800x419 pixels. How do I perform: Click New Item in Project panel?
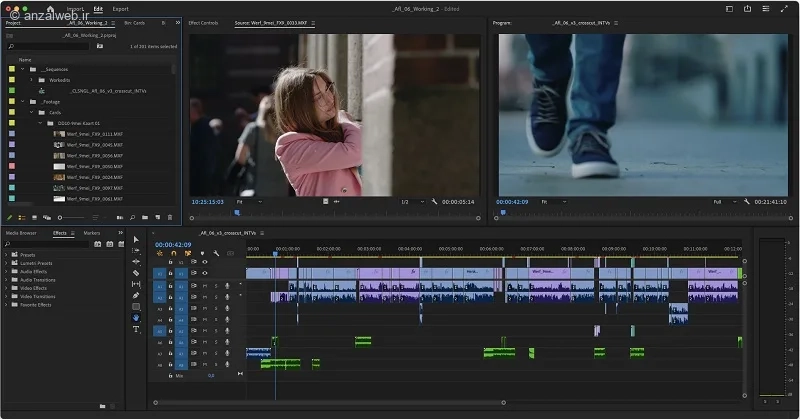coord(158,217)
